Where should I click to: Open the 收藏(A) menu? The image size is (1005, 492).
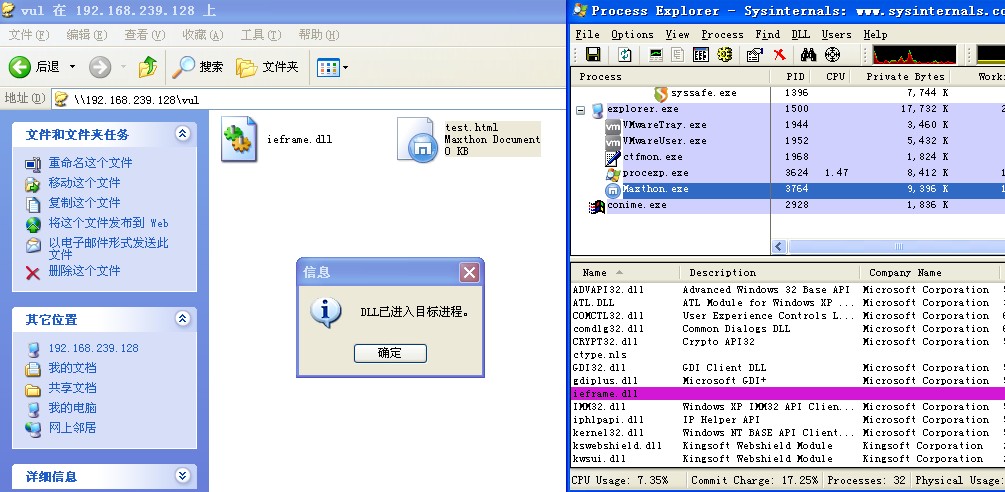[203, 35]
